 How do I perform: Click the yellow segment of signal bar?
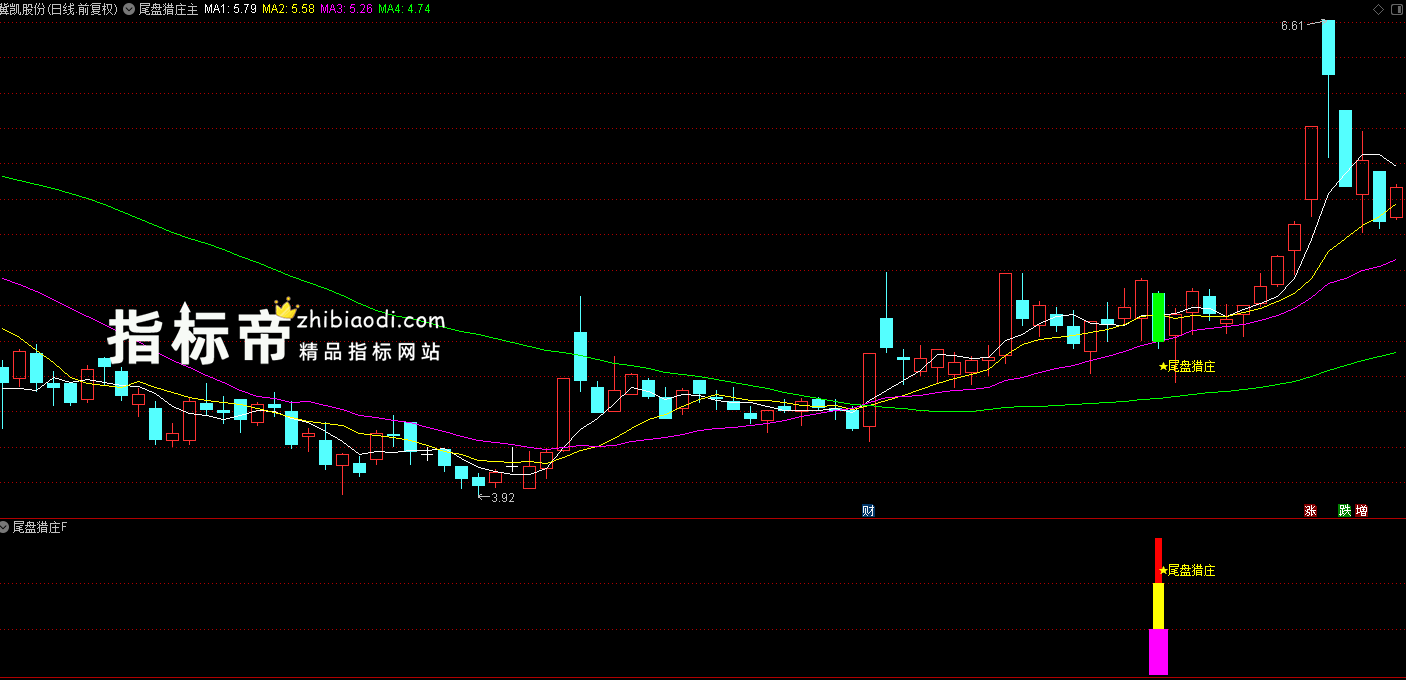click(x=1158, y=607)
